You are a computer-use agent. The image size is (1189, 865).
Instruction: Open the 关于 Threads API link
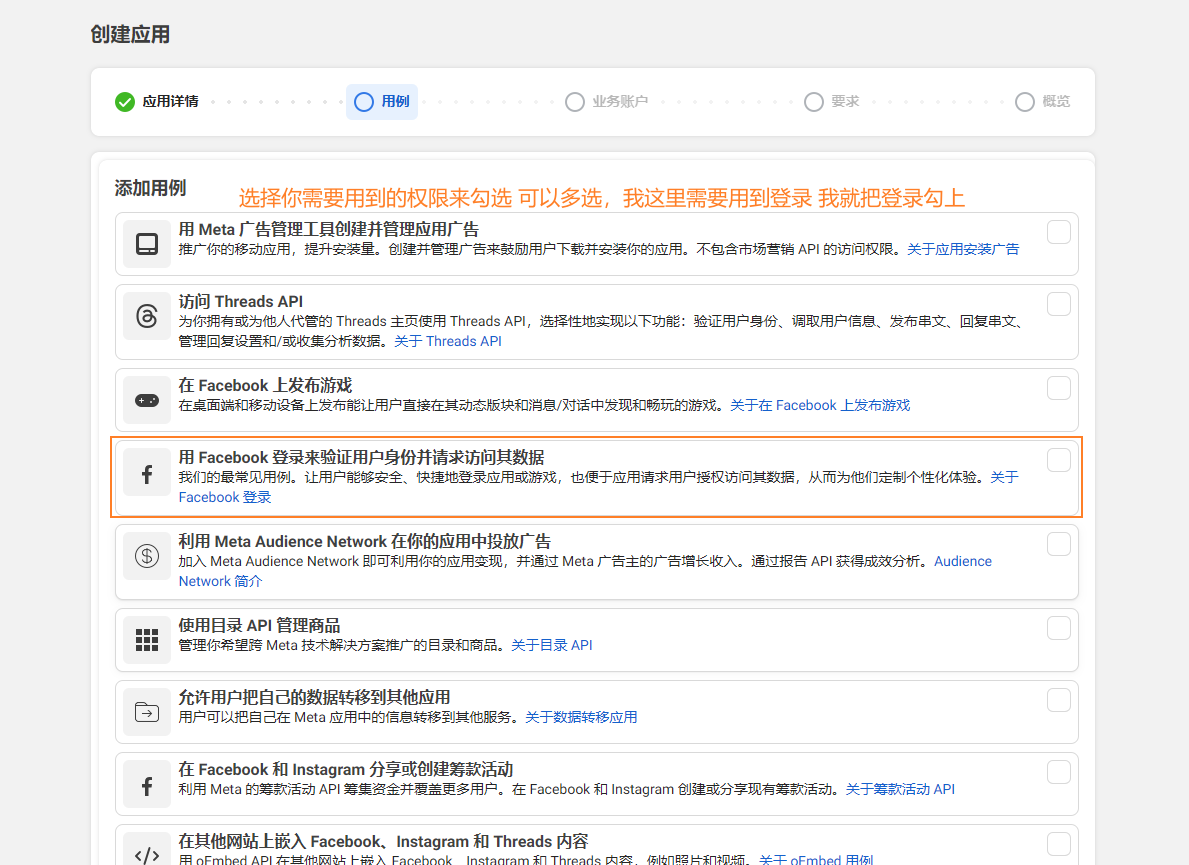(449, 341)
